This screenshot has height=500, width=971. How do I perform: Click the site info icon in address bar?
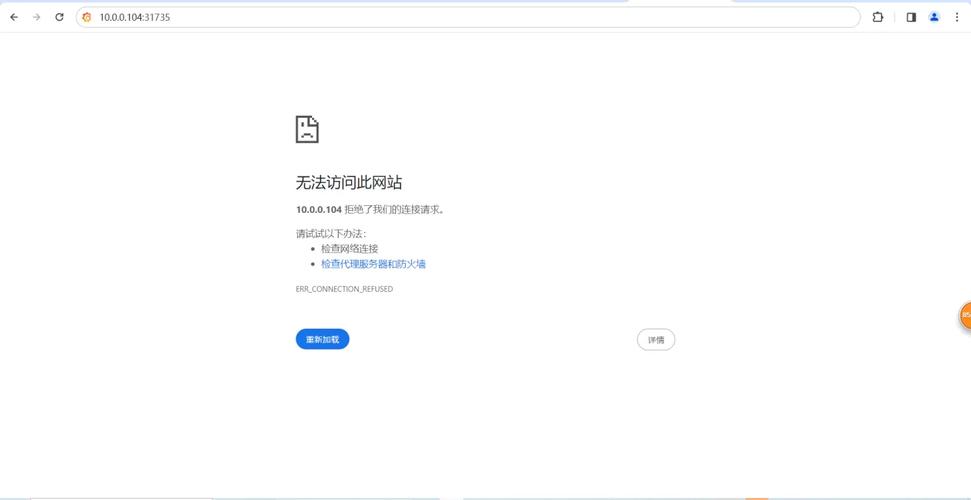click(87, 17)
